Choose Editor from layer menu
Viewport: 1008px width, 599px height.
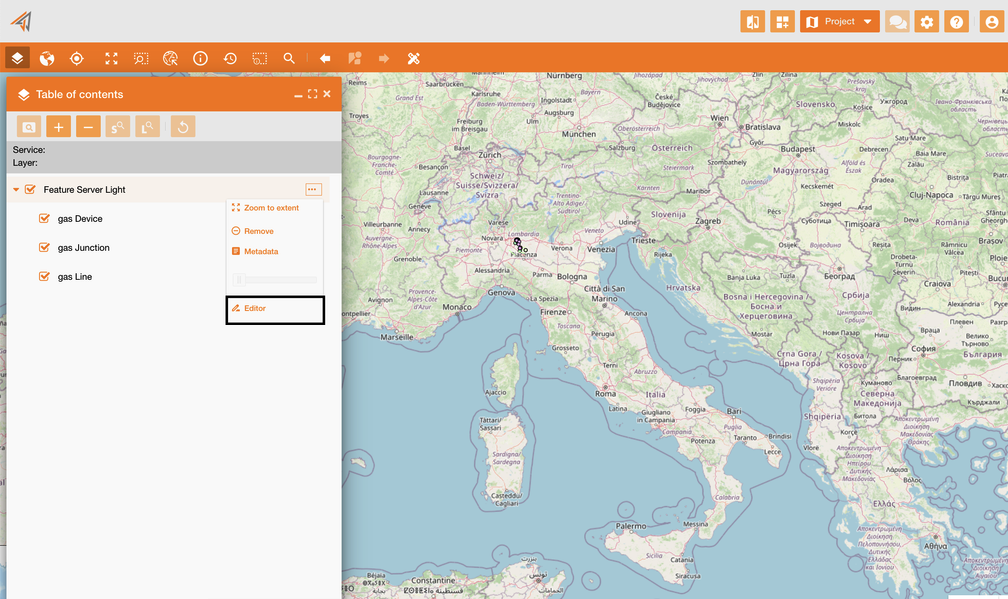click(275, 310)
